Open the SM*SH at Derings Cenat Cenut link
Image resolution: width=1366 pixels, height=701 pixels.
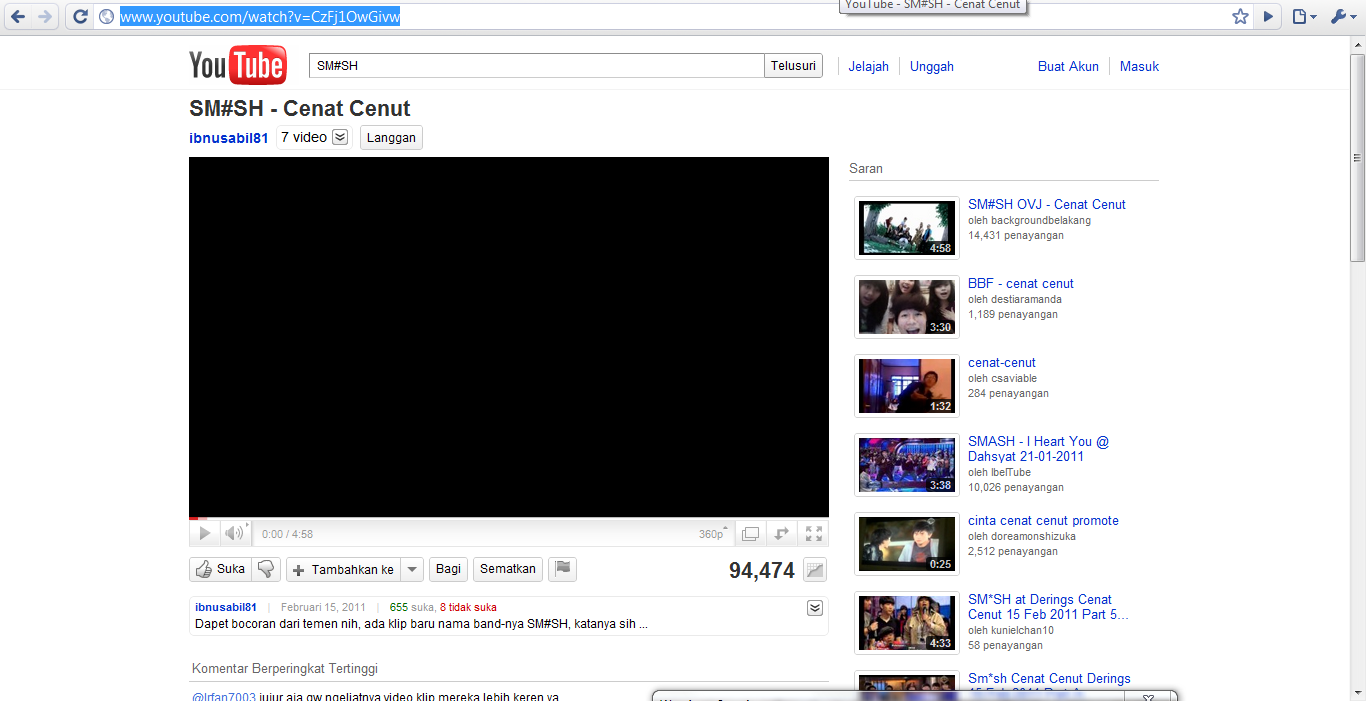tap(1048, 607)
